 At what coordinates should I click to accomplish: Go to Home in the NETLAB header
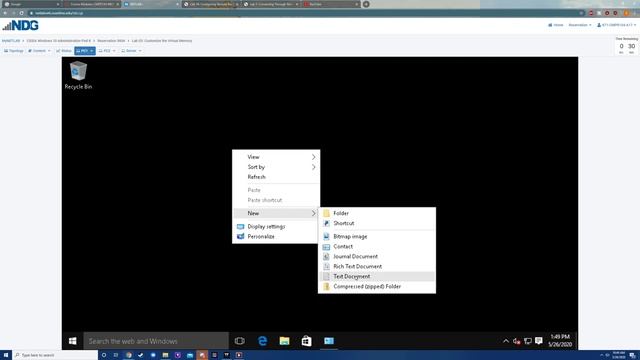556,25
